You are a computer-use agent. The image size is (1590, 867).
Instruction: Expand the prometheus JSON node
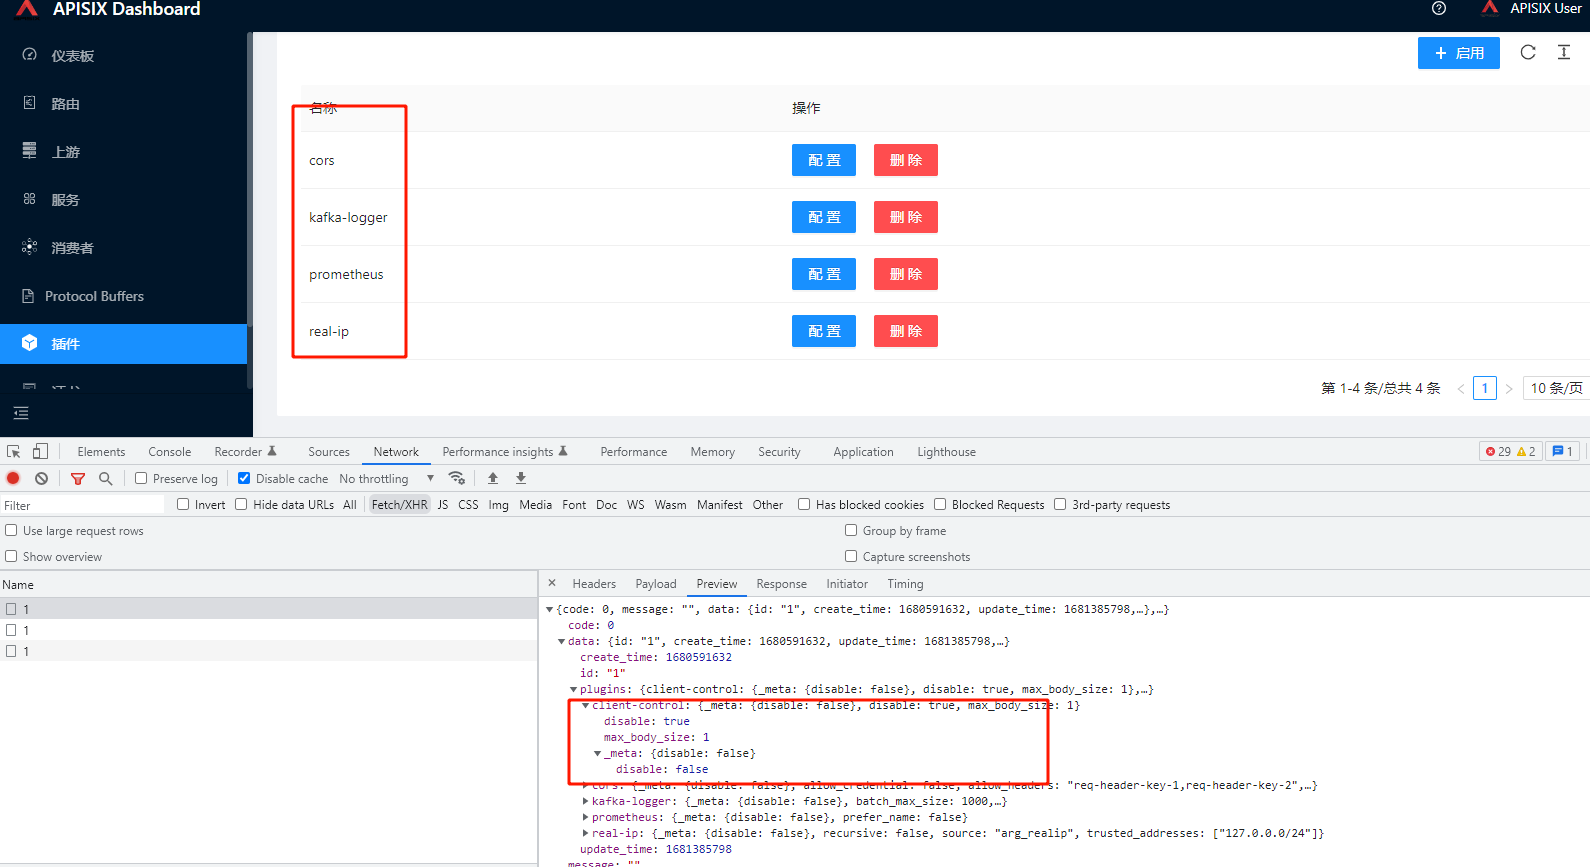pos(585,817)
